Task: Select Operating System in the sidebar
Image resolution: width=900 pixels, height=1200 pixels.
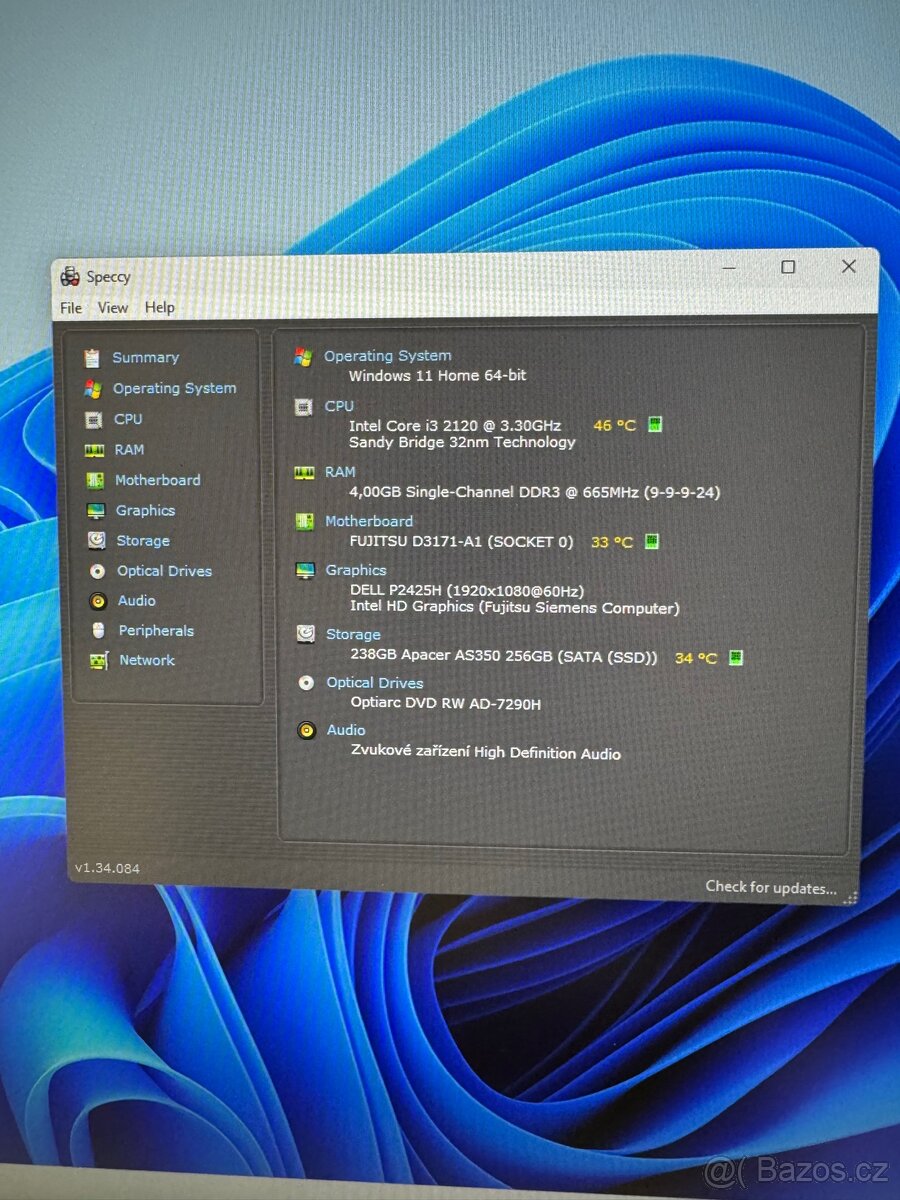Action: (175, 389)
